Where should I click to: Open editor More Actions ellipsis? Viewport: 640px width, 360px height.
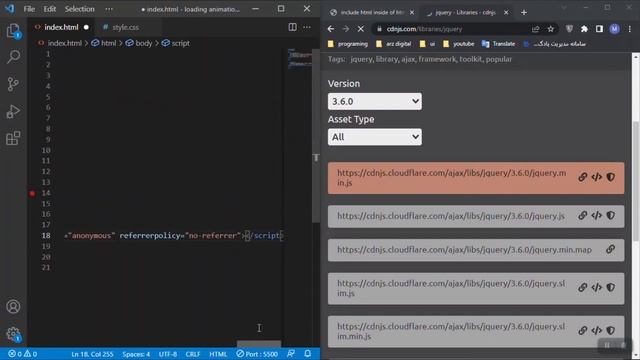307,27
